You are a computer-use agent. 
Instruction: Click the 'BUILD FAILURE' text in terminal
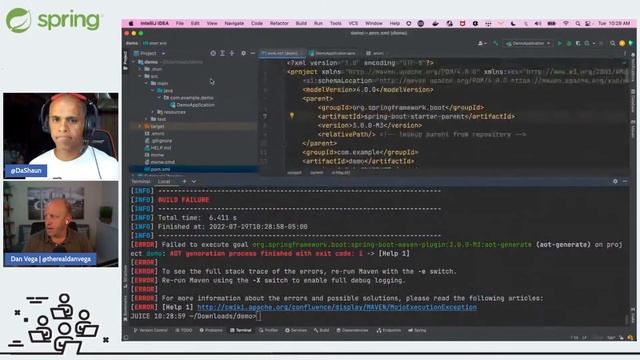coord(183,200)
